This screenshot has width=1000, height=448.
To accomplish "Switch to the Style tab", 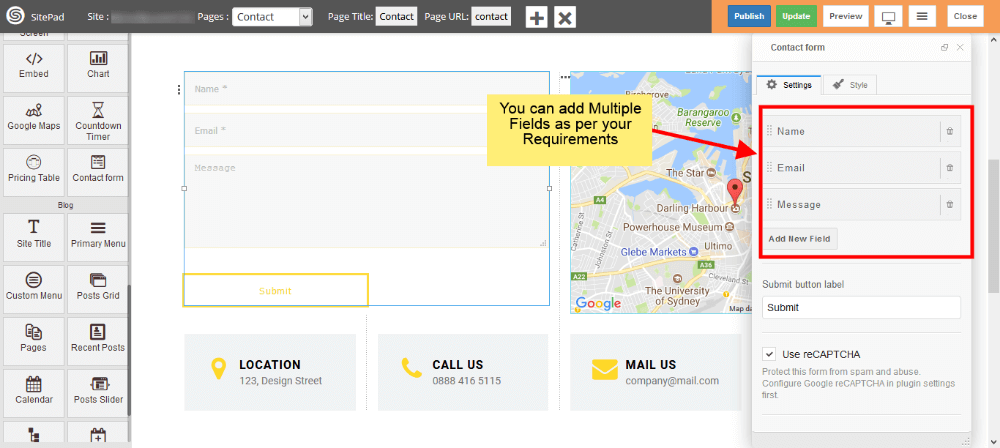I will coord(850,85).
